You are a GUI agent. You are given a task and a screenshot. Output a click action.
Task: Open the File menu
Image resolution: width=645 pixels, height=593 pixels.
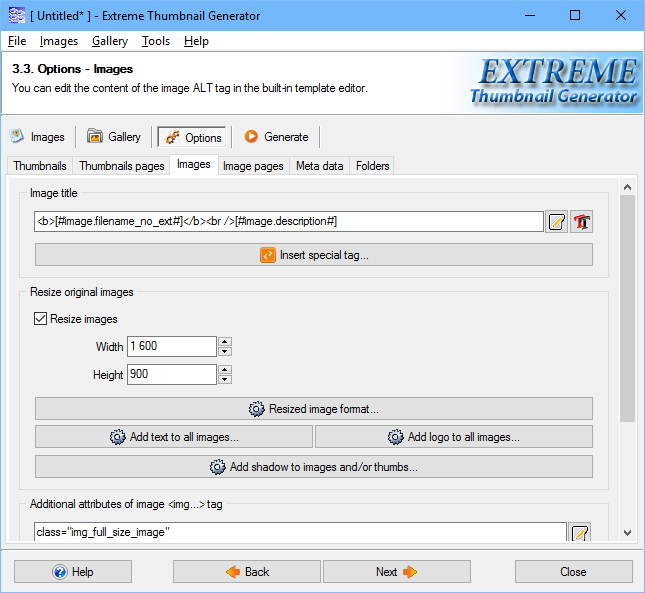(17, 41)
